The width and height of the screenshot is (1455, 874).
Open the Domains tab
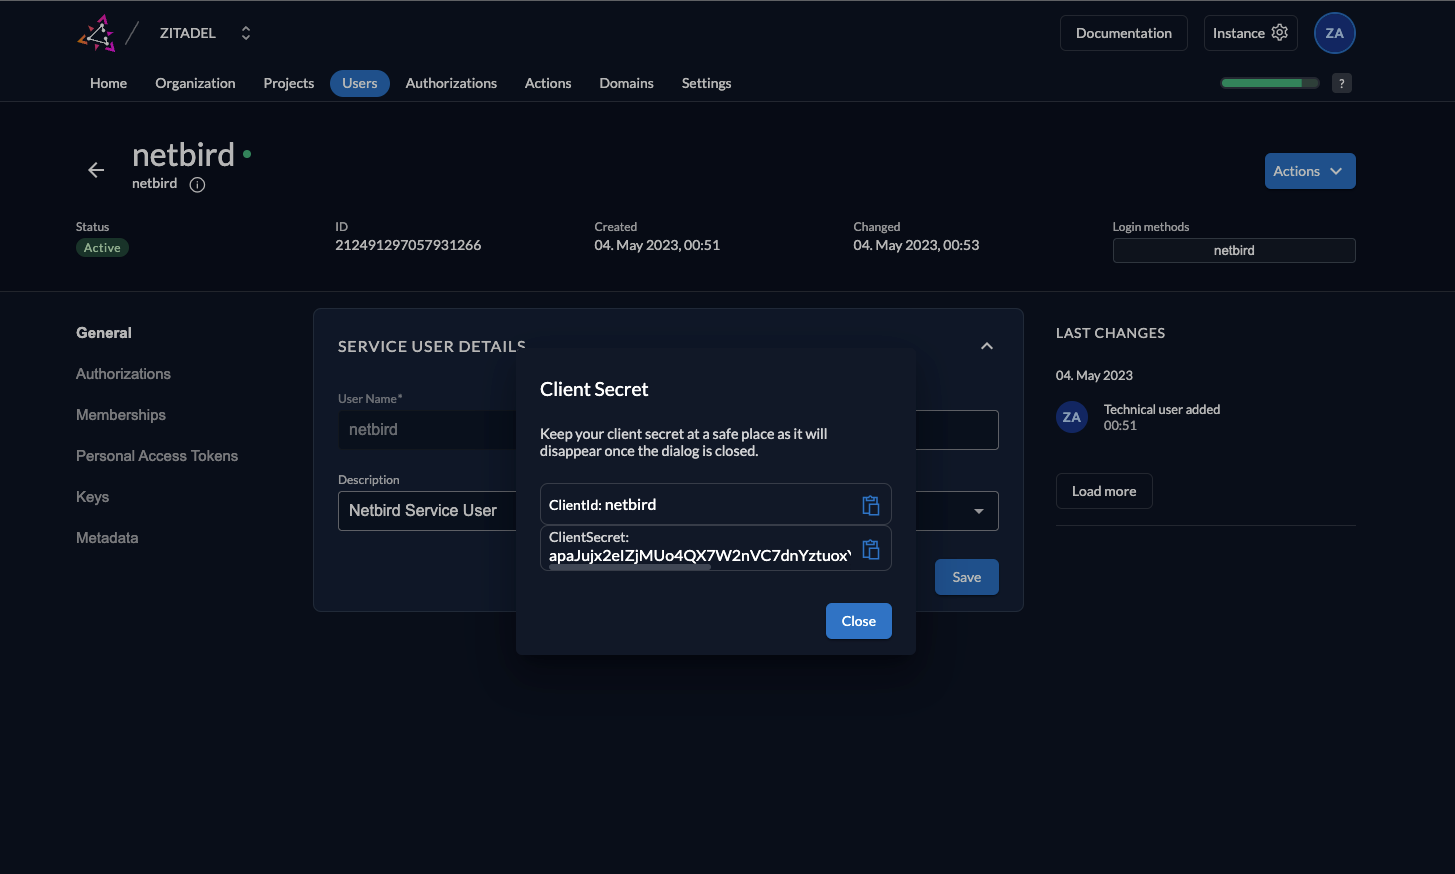pyautogui.click(x=626, y=83)
